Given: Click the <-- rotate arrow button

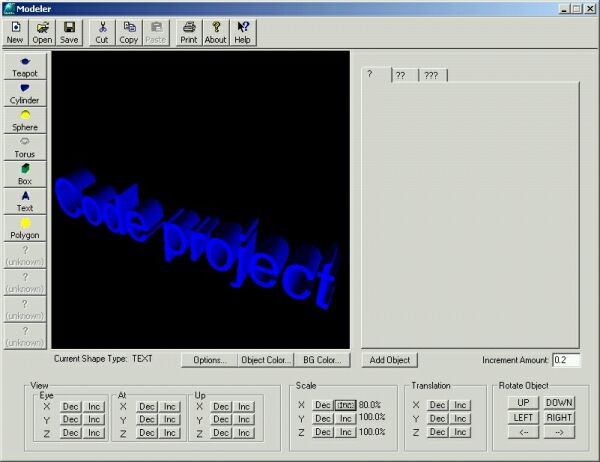Looking at the screenshot, I should click(x=523, y=433).
